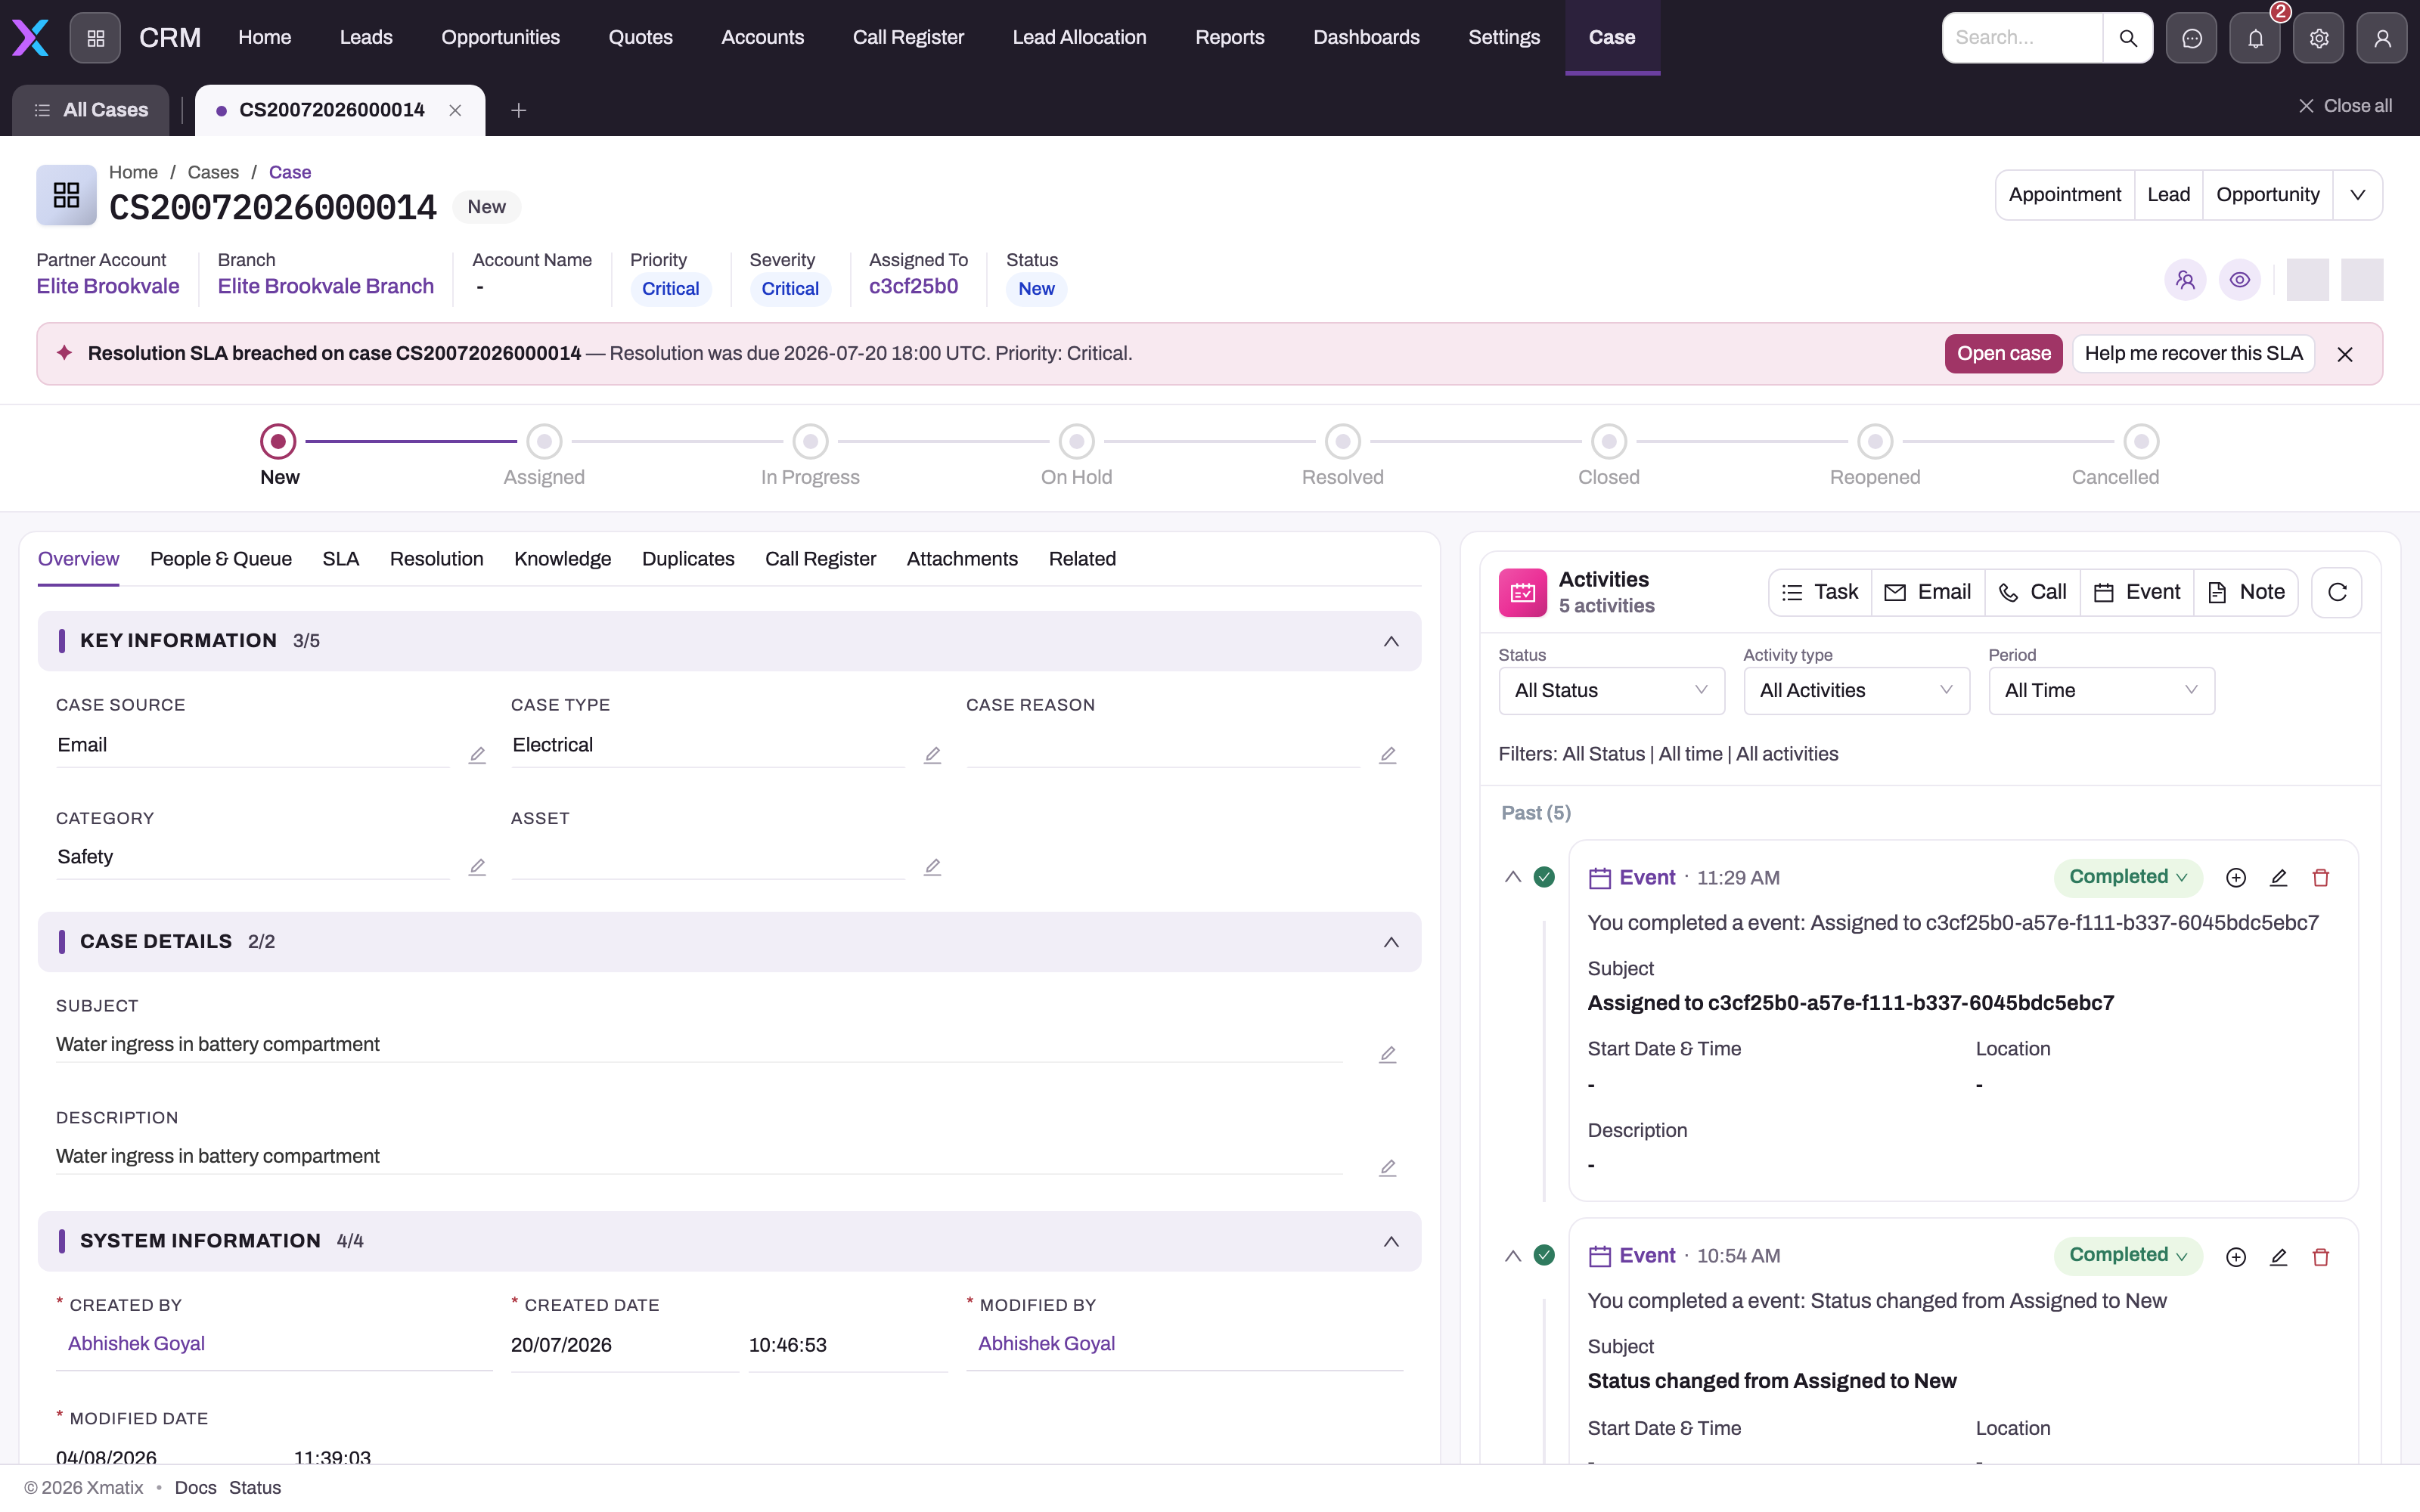2420x1512 pixels.
Task: Delete the 11:29 AM event
Action: [2321, 878]
